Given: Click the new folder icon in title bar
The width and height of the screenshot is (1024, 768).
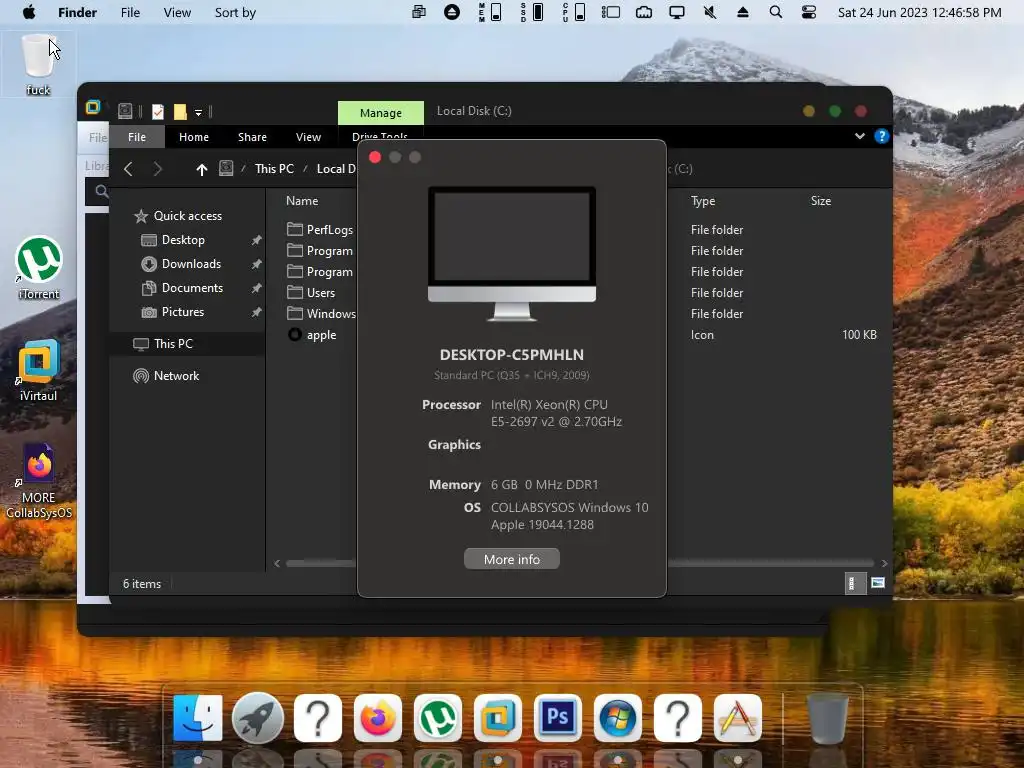Looking at the screenshot, I should click(x=180, y=112).
